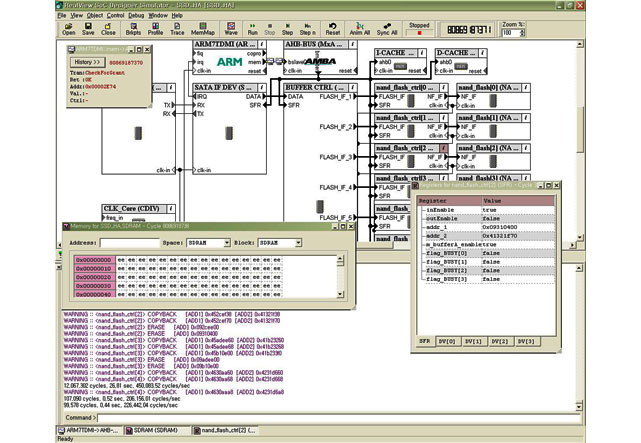The image size is (641, 443).
Task: Open the Profile tool in toolbar
Action: point(155,27)
